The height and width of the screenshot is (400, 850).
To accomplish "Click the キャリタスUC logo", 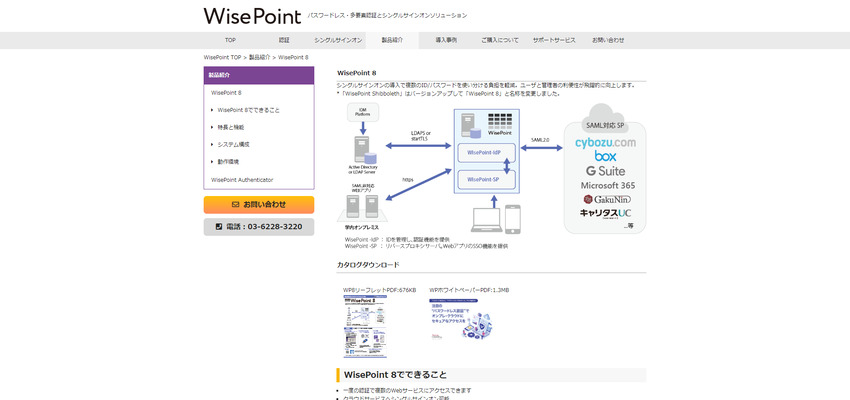I will click(x=606, y=213).
